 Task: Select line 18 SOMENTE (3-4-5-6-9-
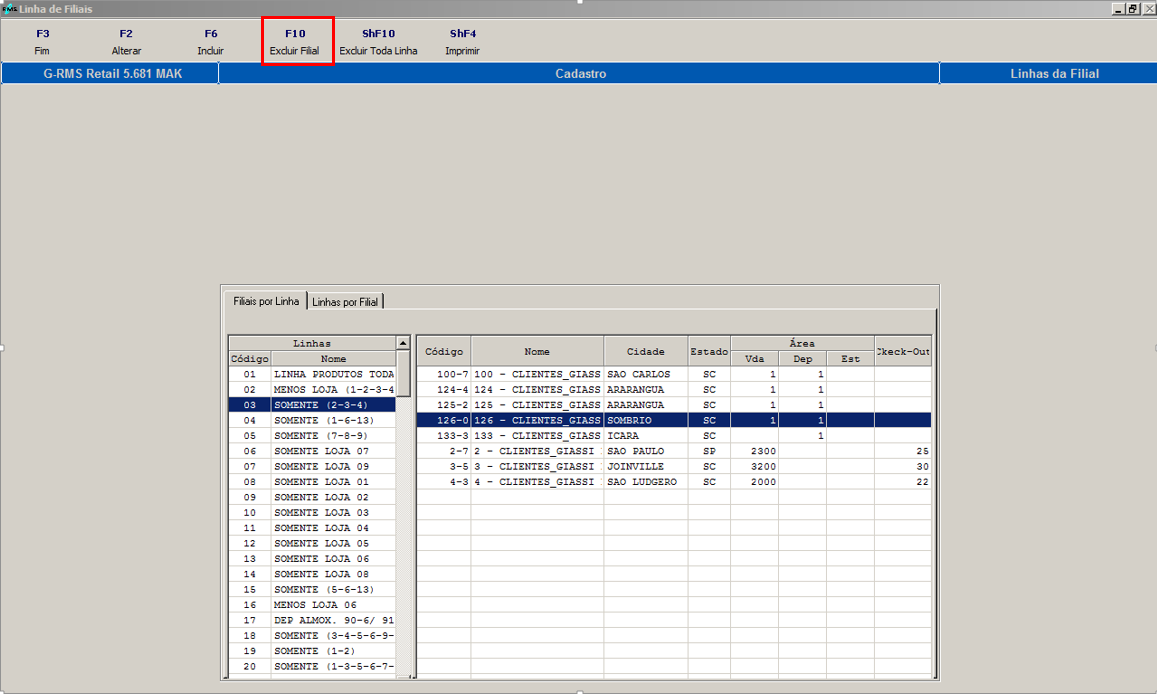tap(312, 635)
